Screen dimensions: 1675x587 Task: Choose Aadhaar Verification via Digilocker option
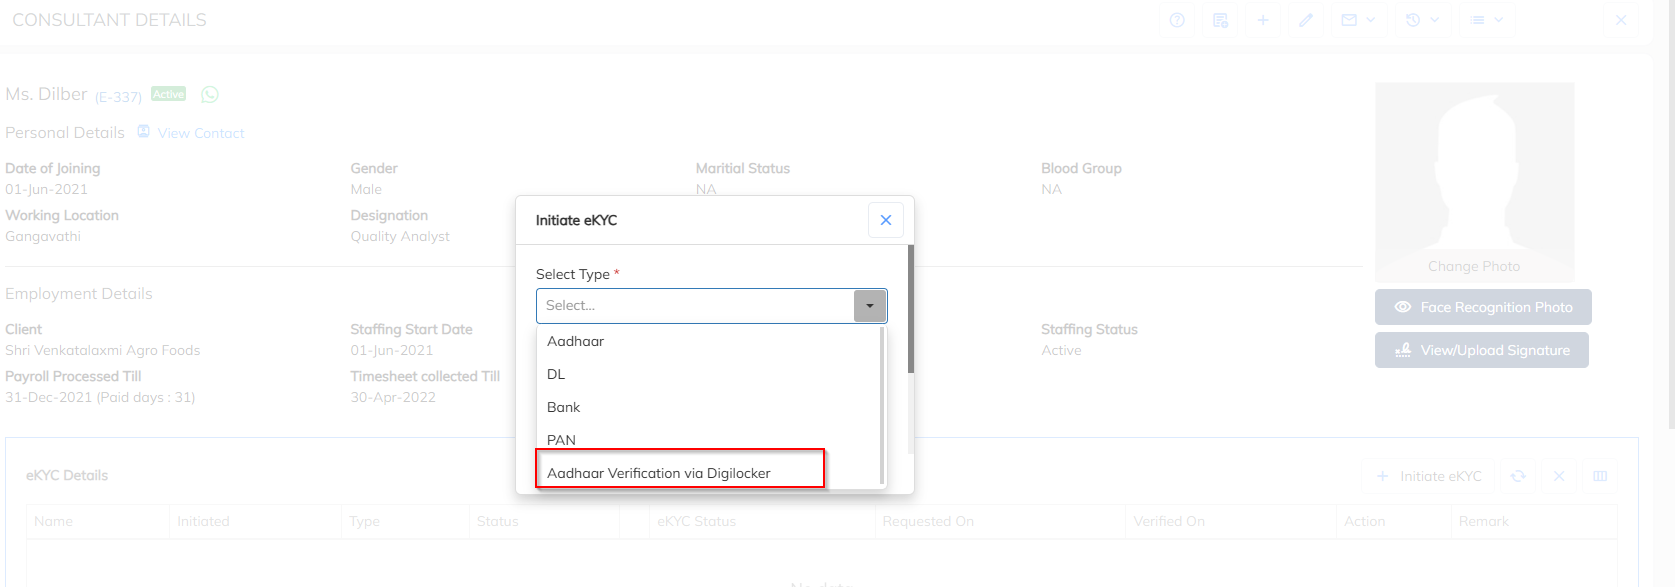659,473
